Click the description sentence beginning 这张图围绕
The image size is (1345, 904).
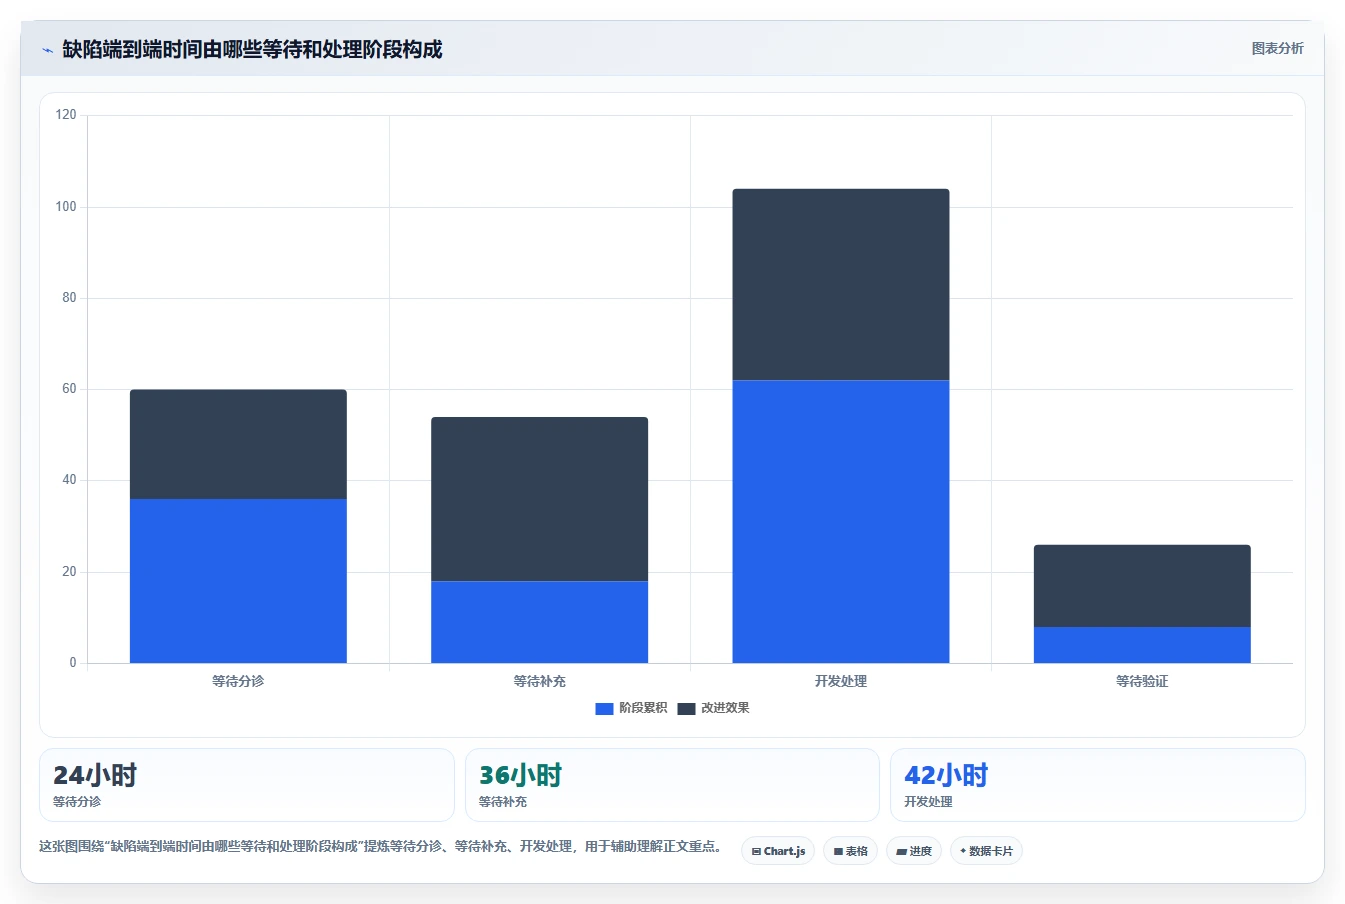(381, 846)
